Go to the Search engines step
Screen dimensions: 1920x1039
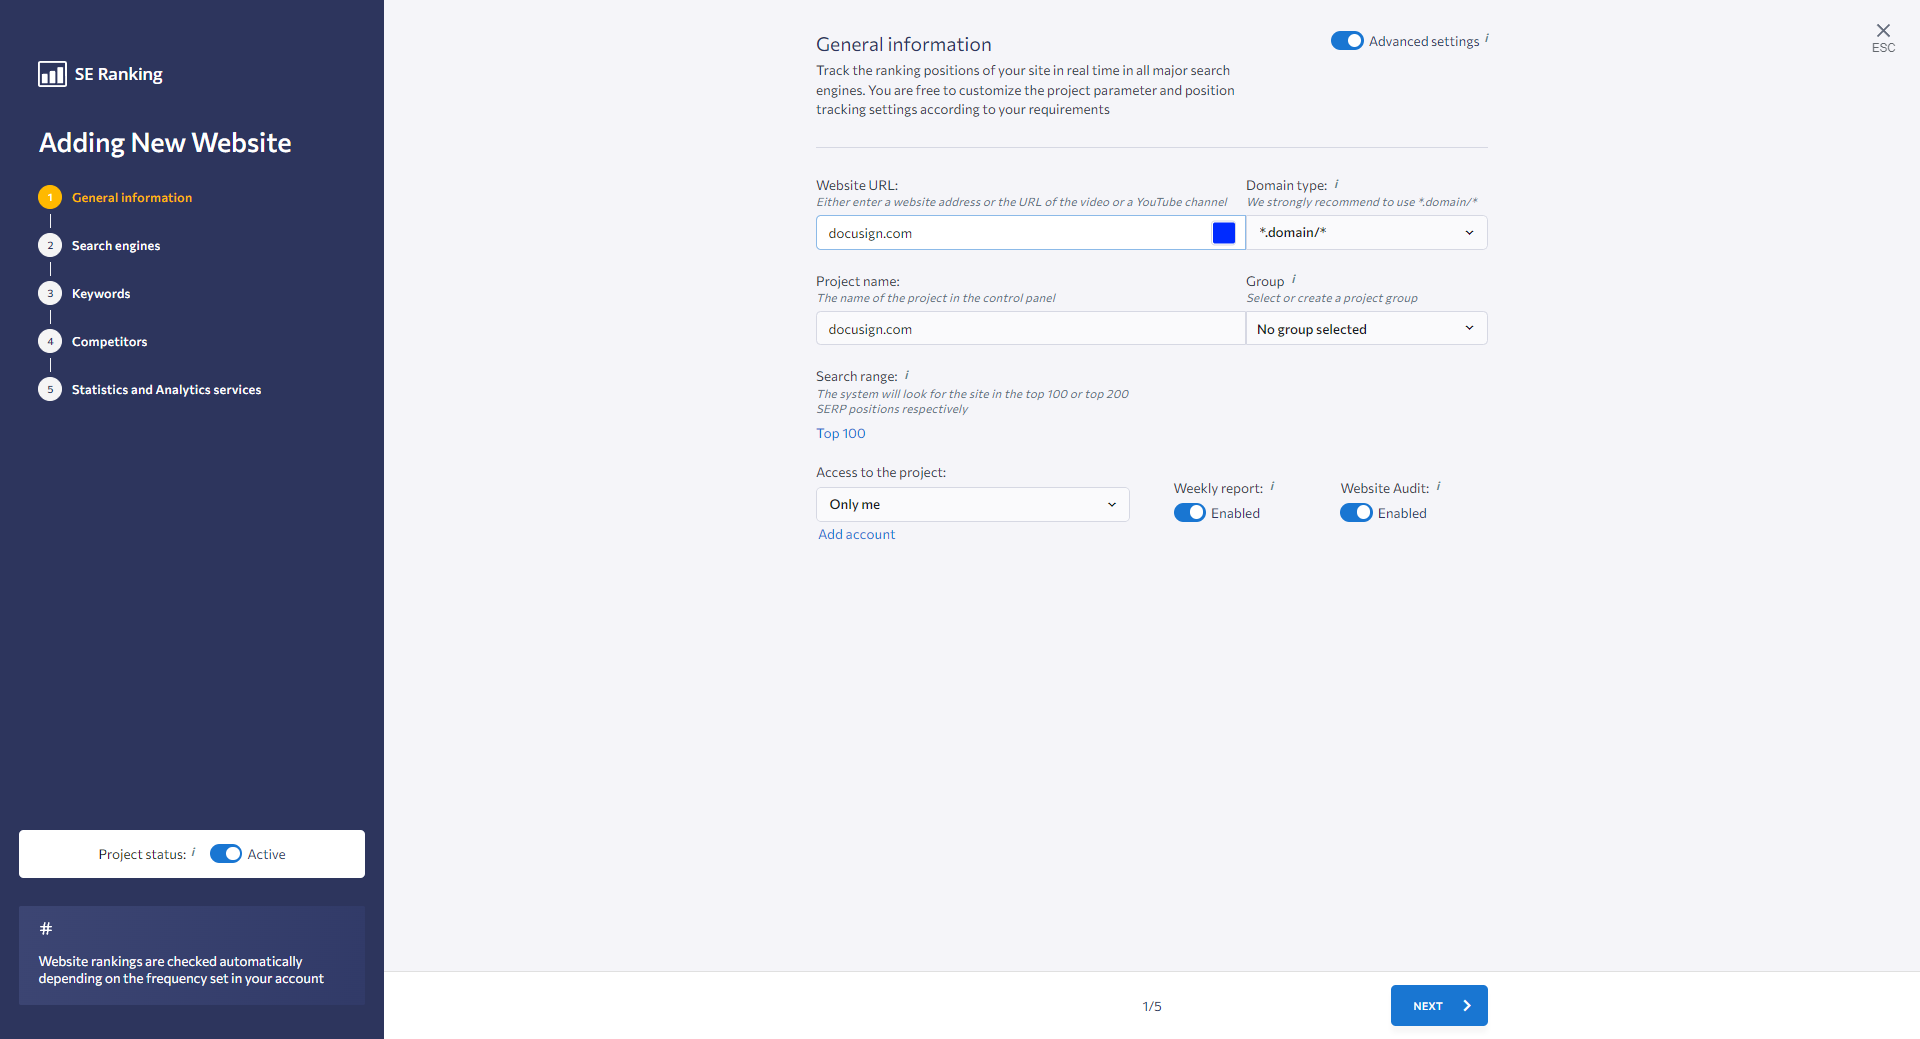(x=115, y=246)
